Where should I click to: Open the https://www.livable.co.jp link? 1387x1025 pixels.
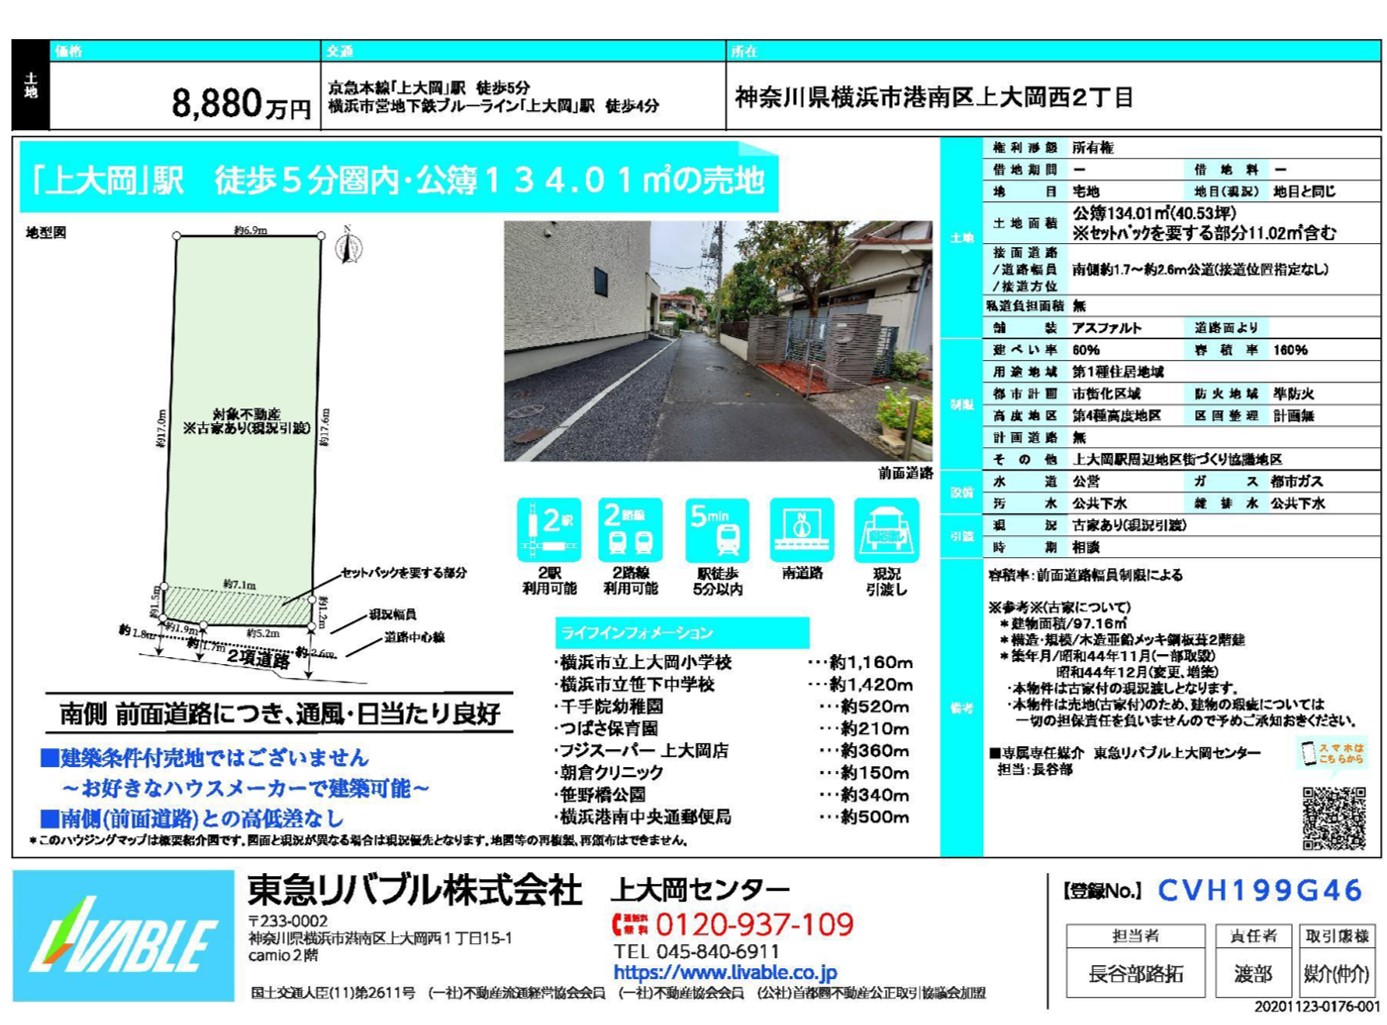725,972
